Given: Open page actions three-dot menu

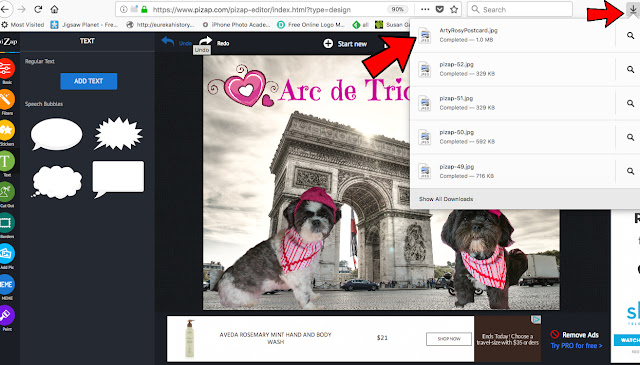Looking at the screenshot, I should click(x=425, y=9).
